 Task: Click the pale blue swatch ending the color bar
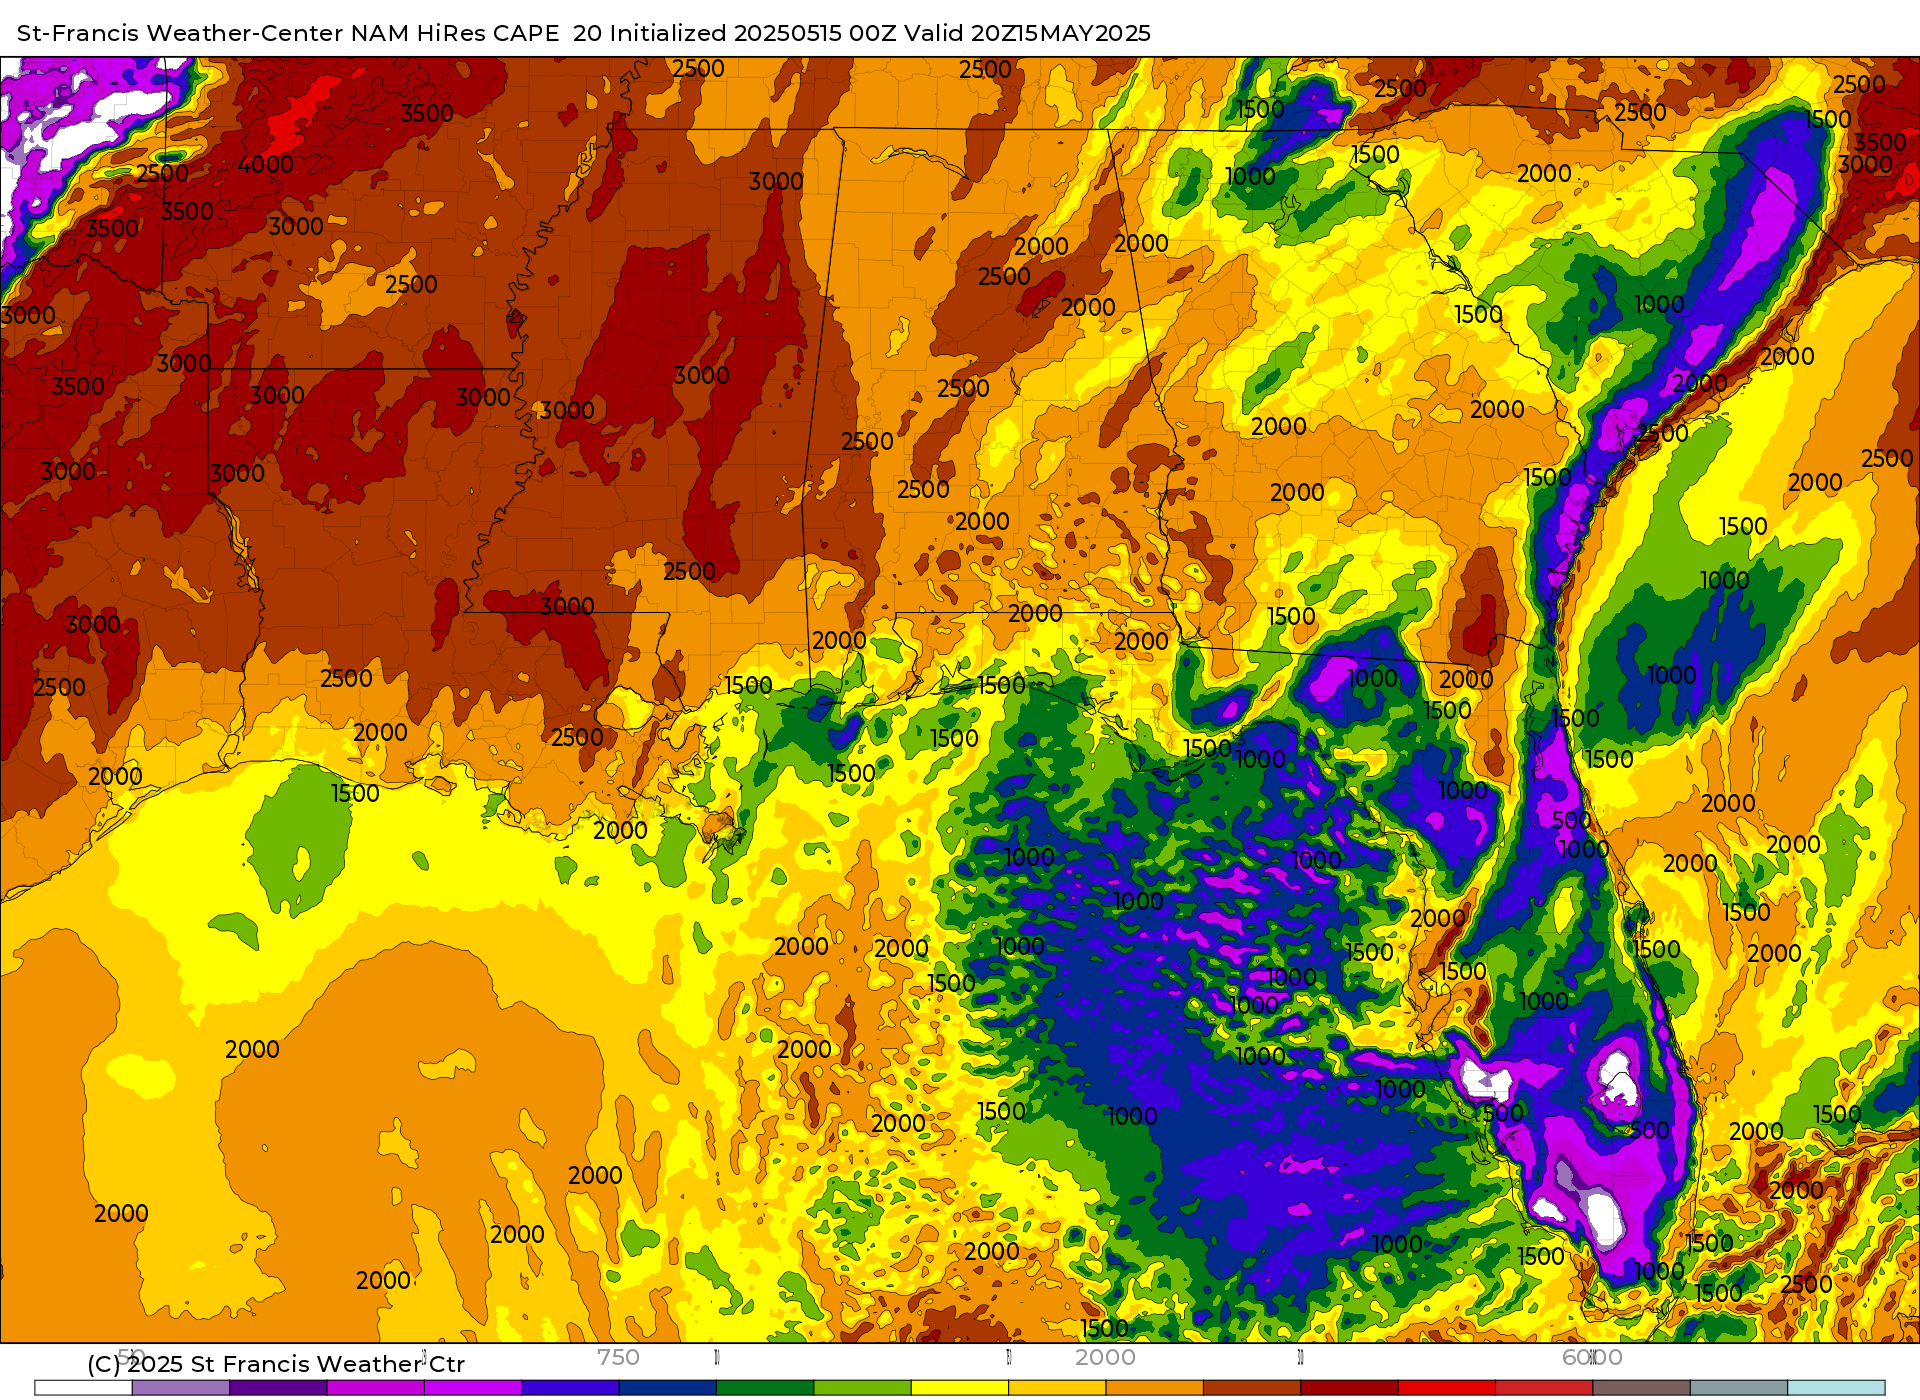click(1836, 1388)
